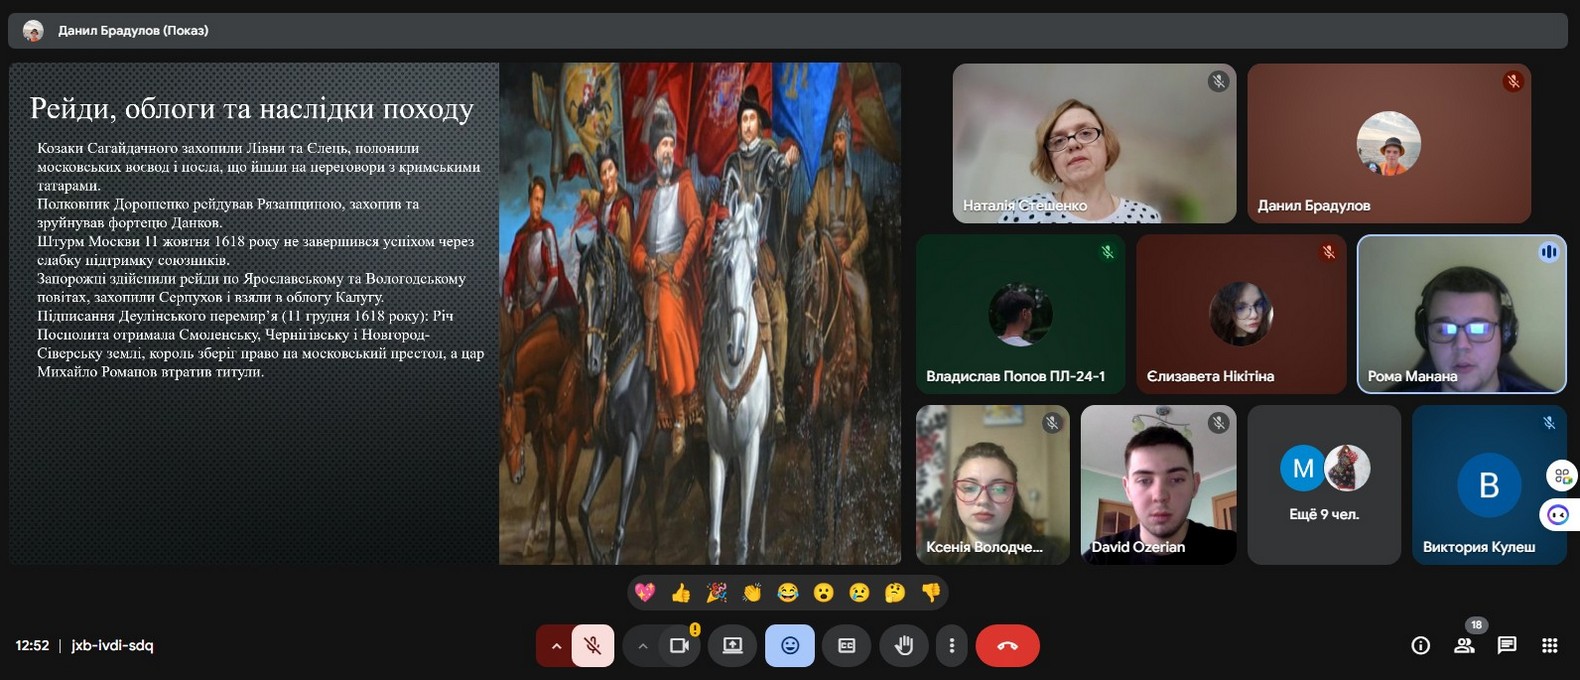This screenshot has height=680, width=1580.
Task: Send the thinking face reaction
Action: pyautogui.click(x=895, y=593)
